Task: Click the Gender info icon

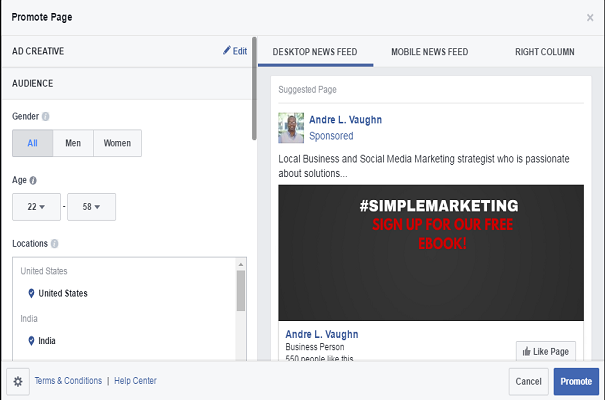Action: coord(46,116)
